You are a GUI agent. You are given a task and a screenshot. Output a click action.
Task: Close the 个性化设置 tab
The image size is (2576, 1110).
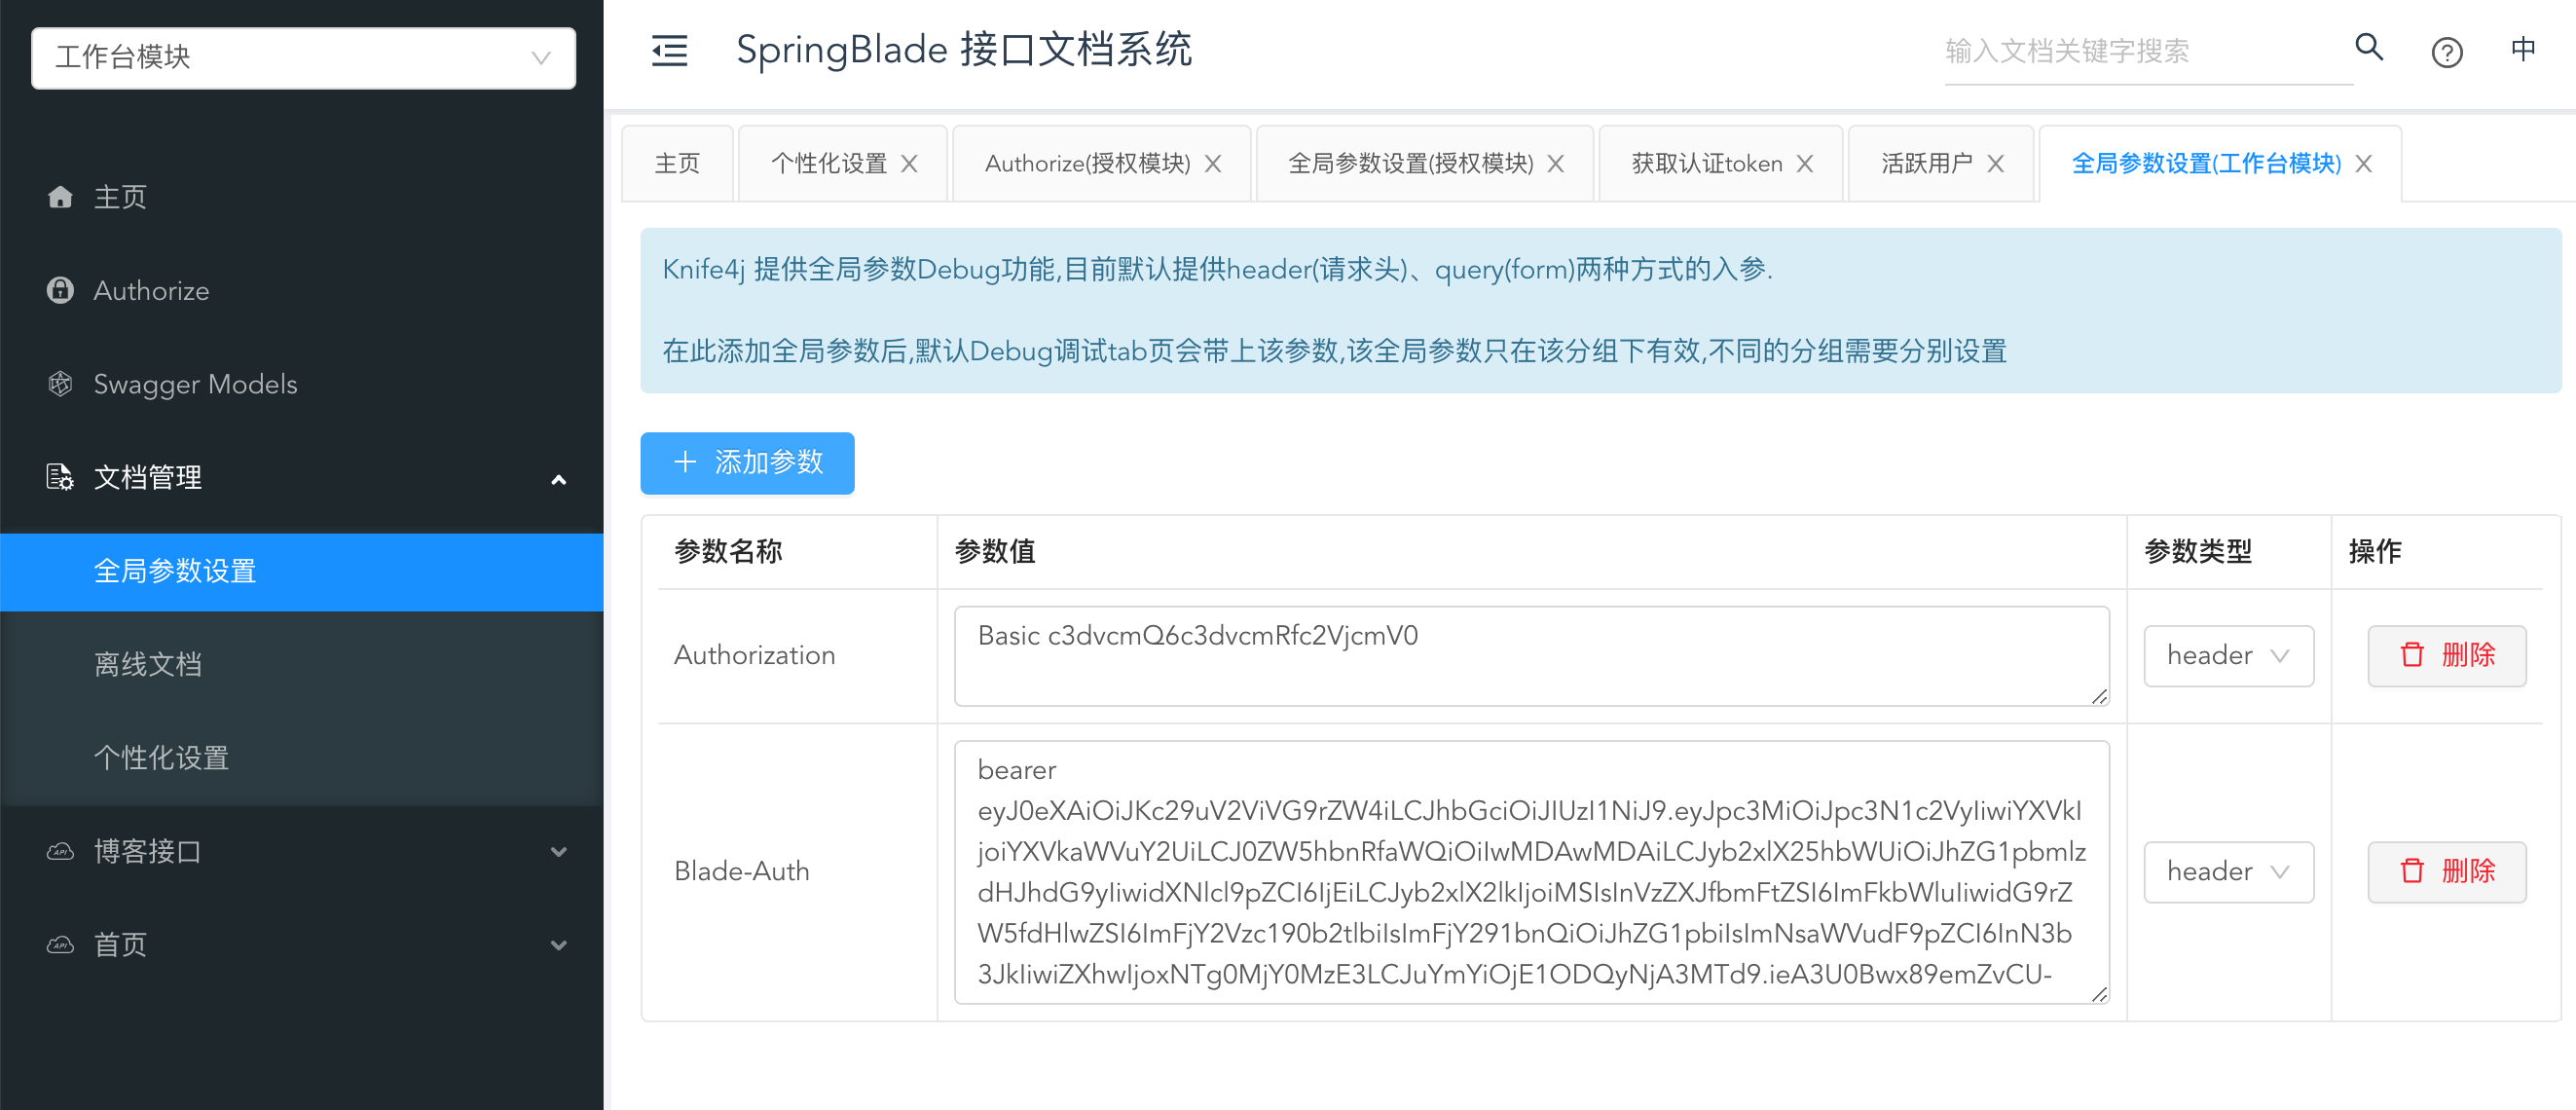tap(909, 164)
